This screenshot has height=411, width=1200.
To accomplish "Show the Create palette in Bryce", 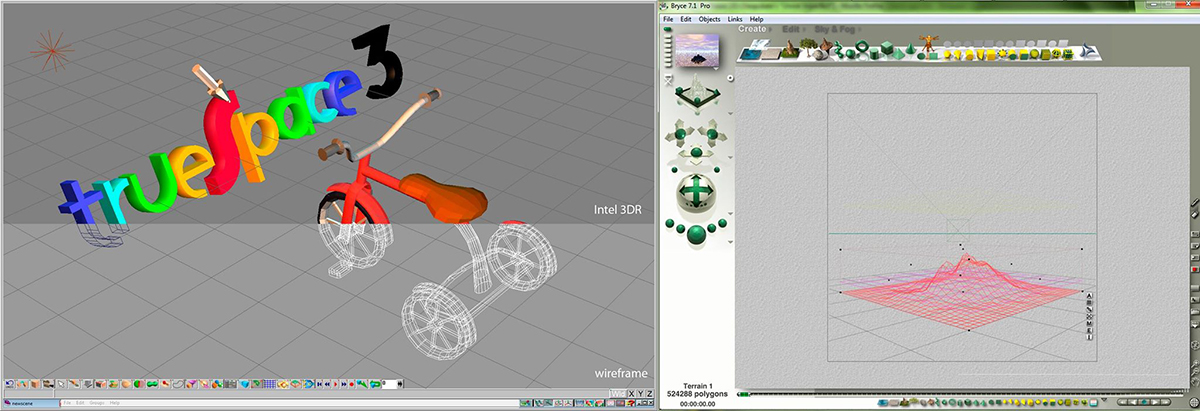I will [x=752, y=29].
